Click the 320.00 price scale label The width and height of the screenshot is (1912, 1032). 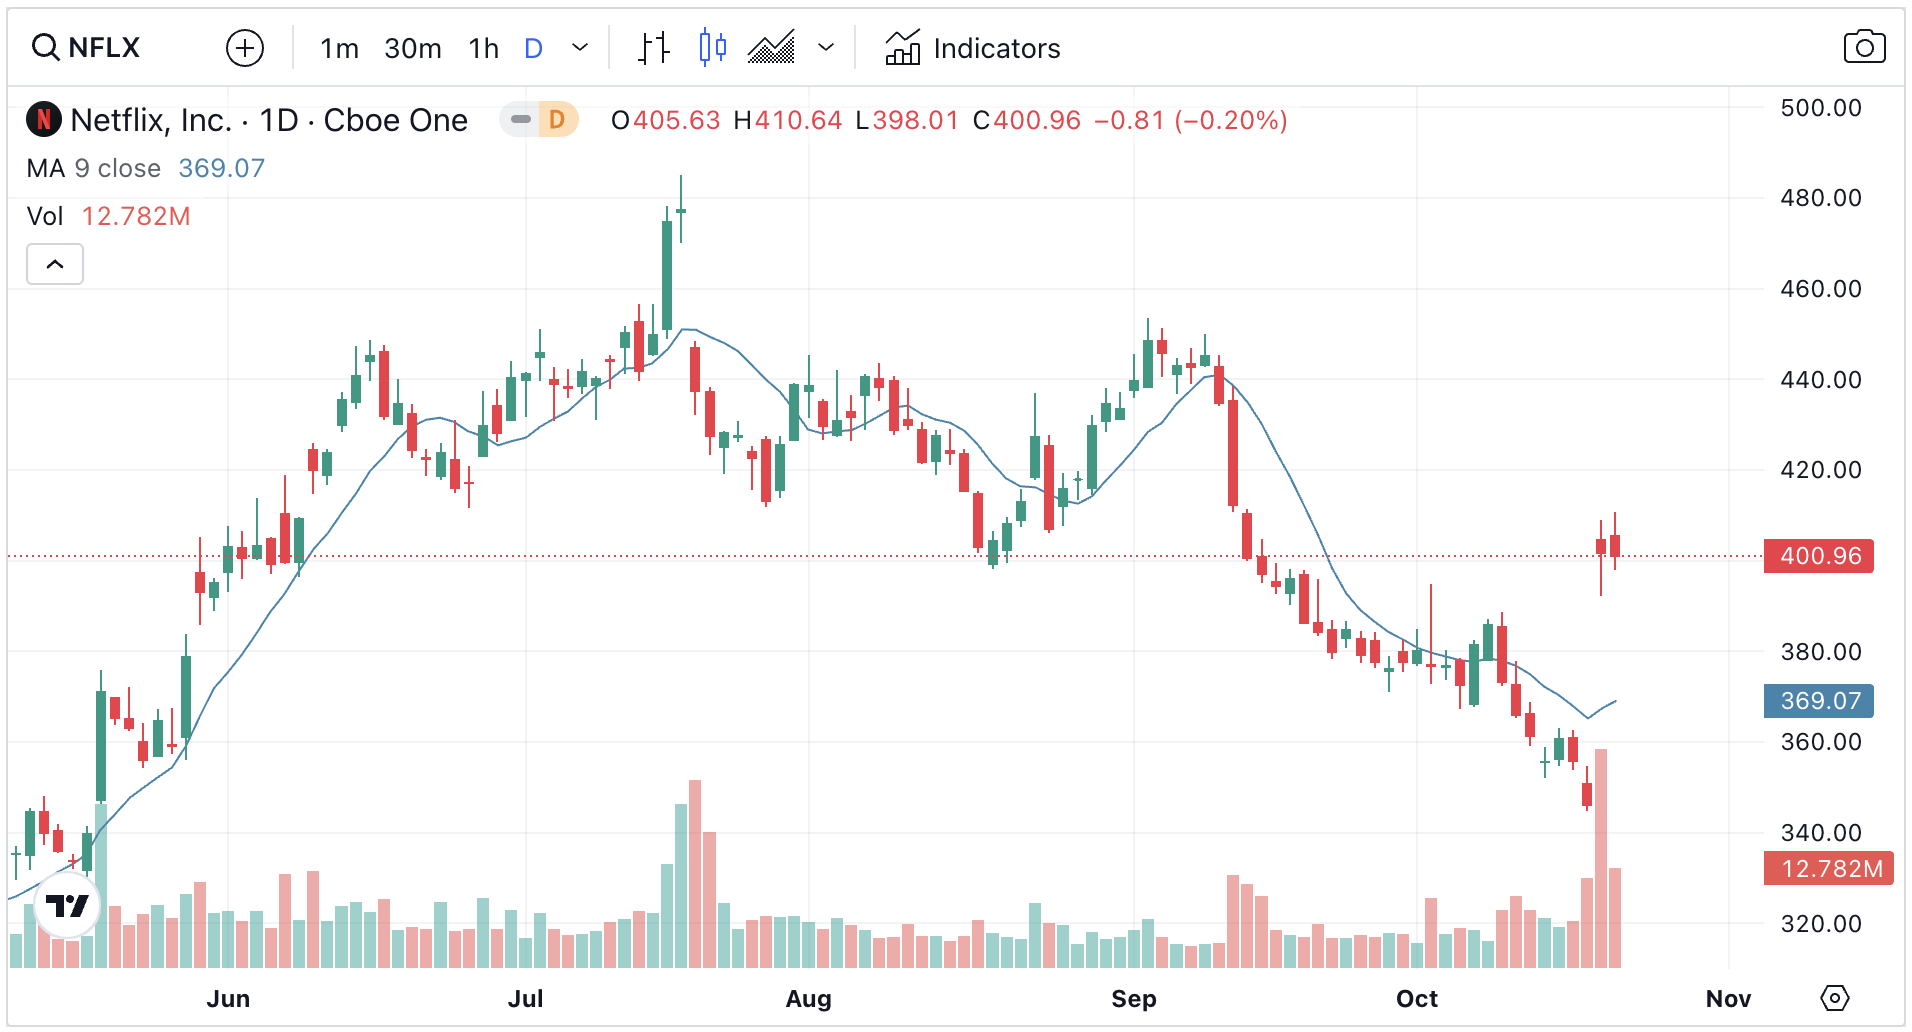(1821, 924)
